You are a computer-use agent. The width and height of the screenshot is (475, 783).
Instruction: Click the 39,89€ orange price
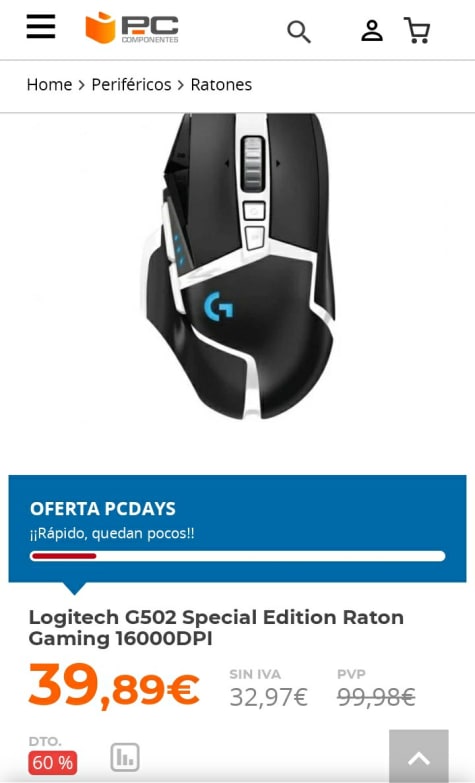pyautogui.click(x=114, y=686)
